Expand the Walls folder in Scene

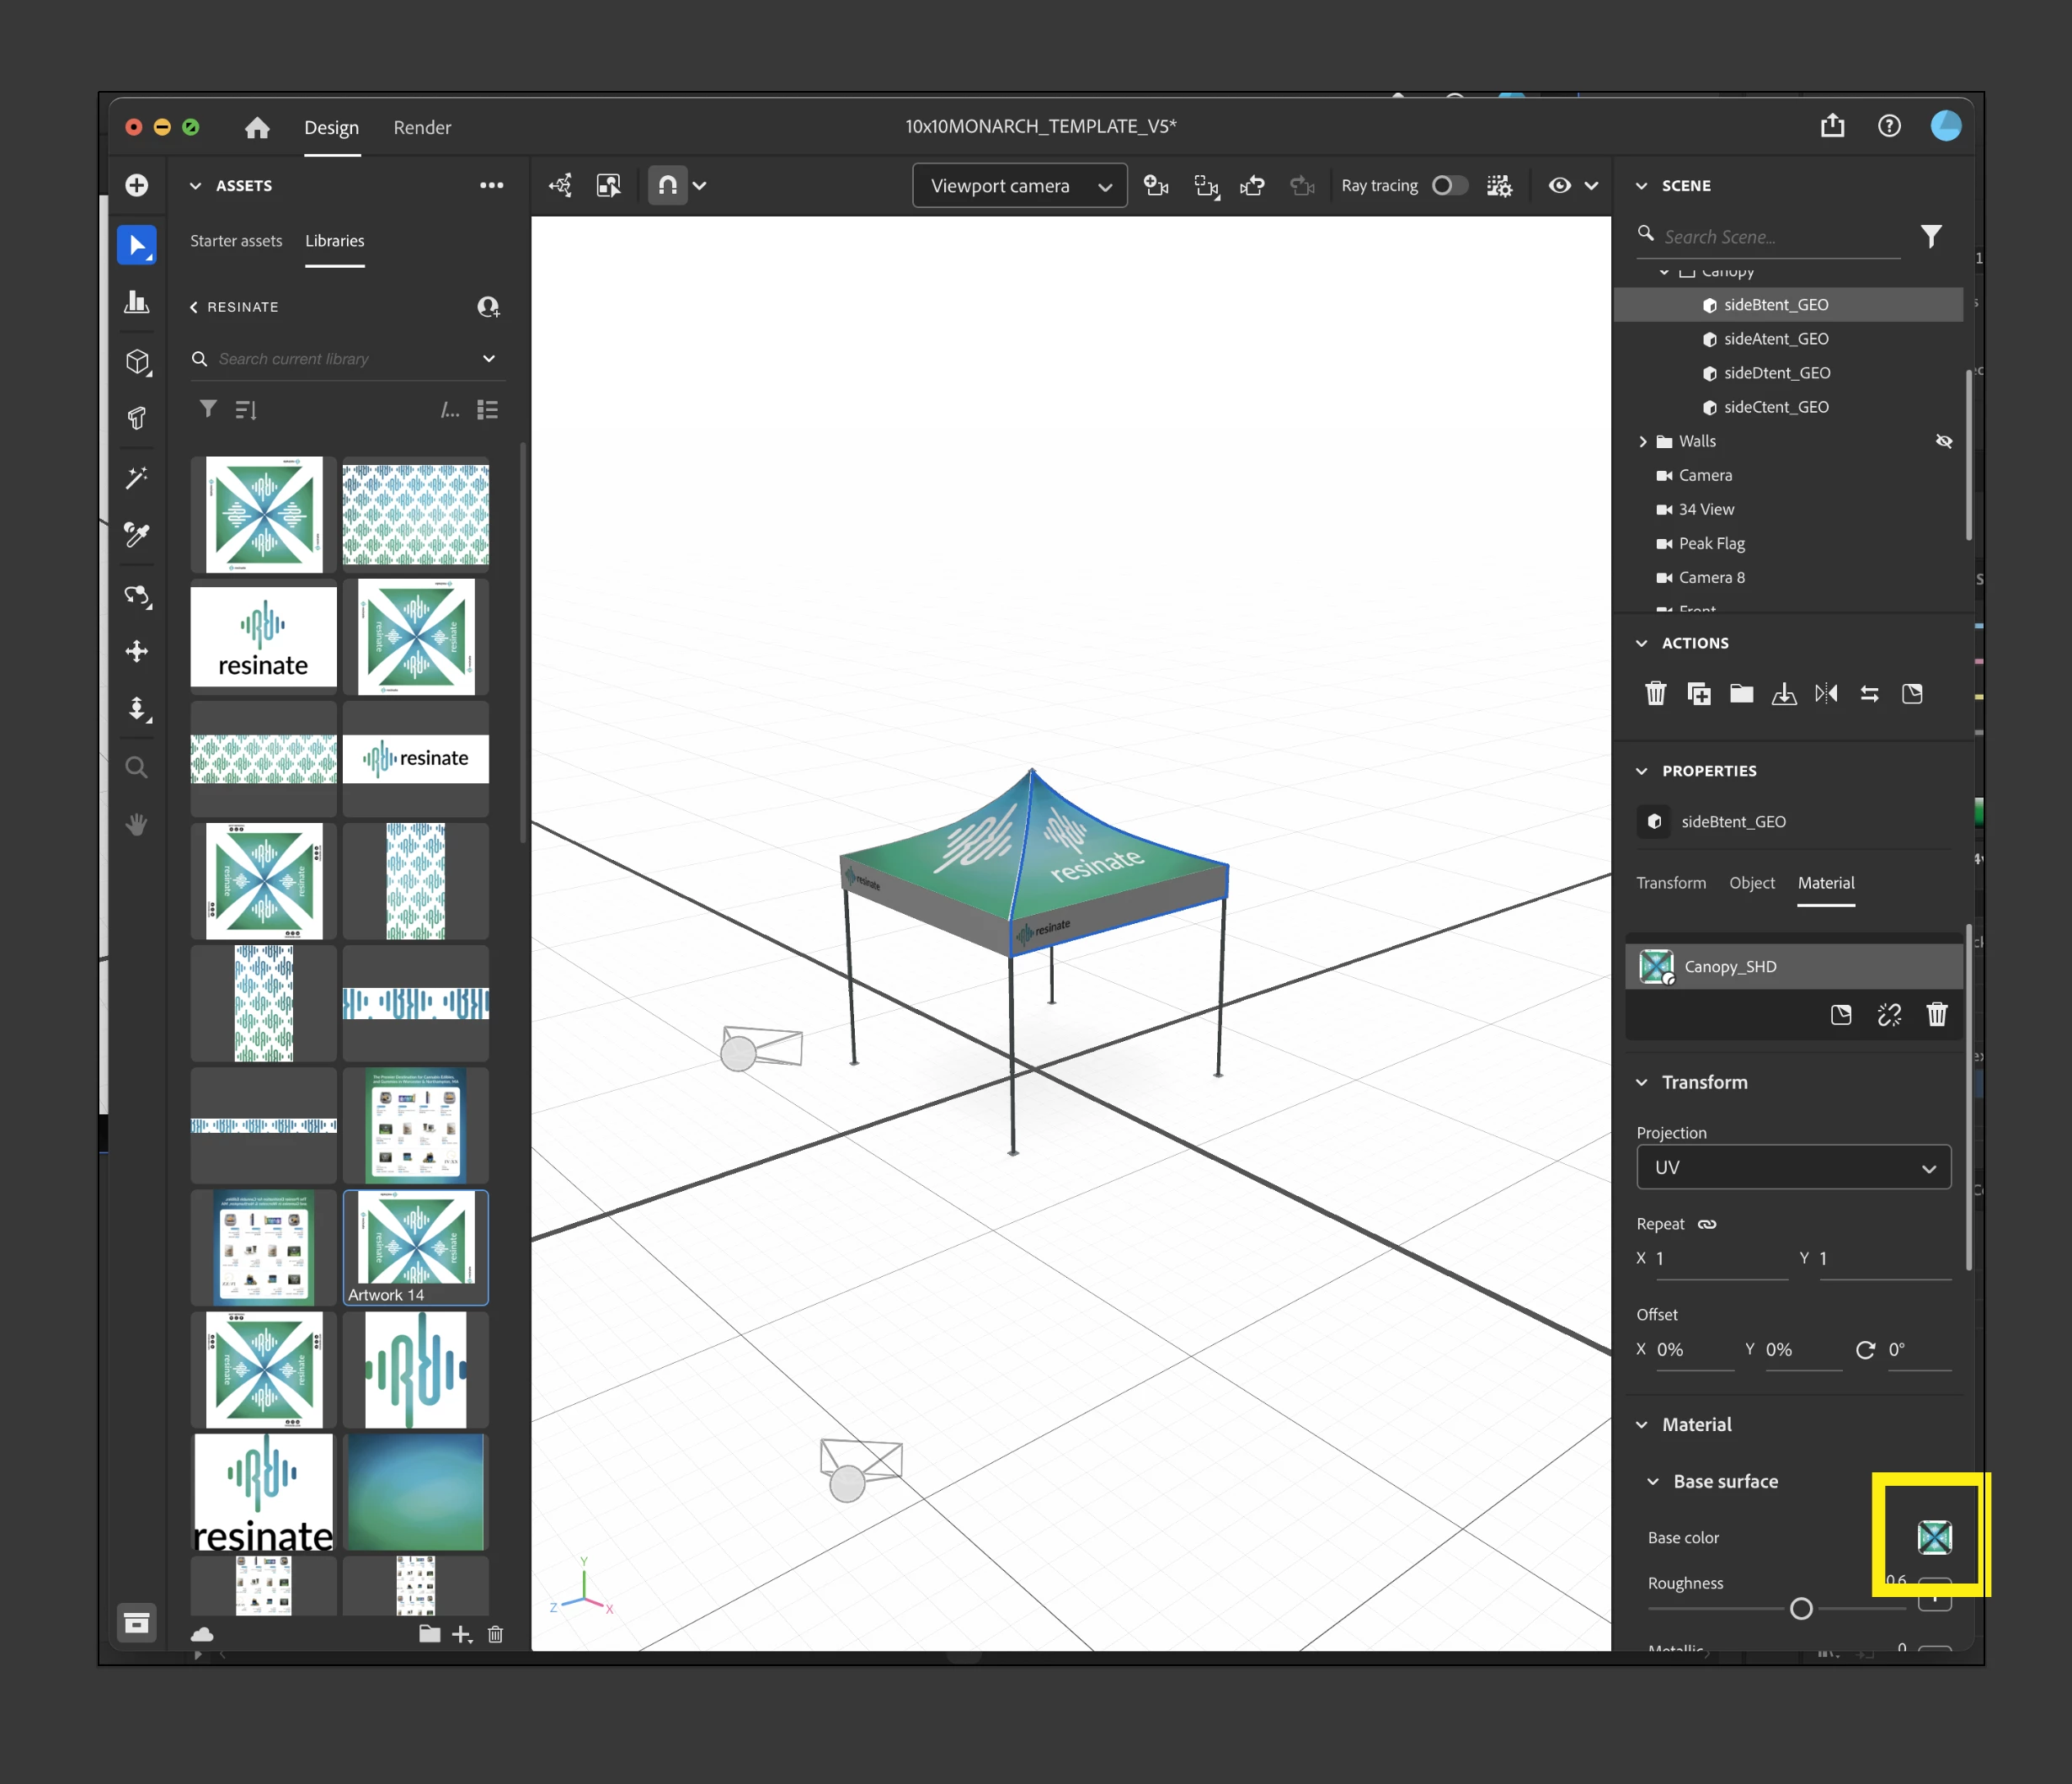tap(1643, 441)
